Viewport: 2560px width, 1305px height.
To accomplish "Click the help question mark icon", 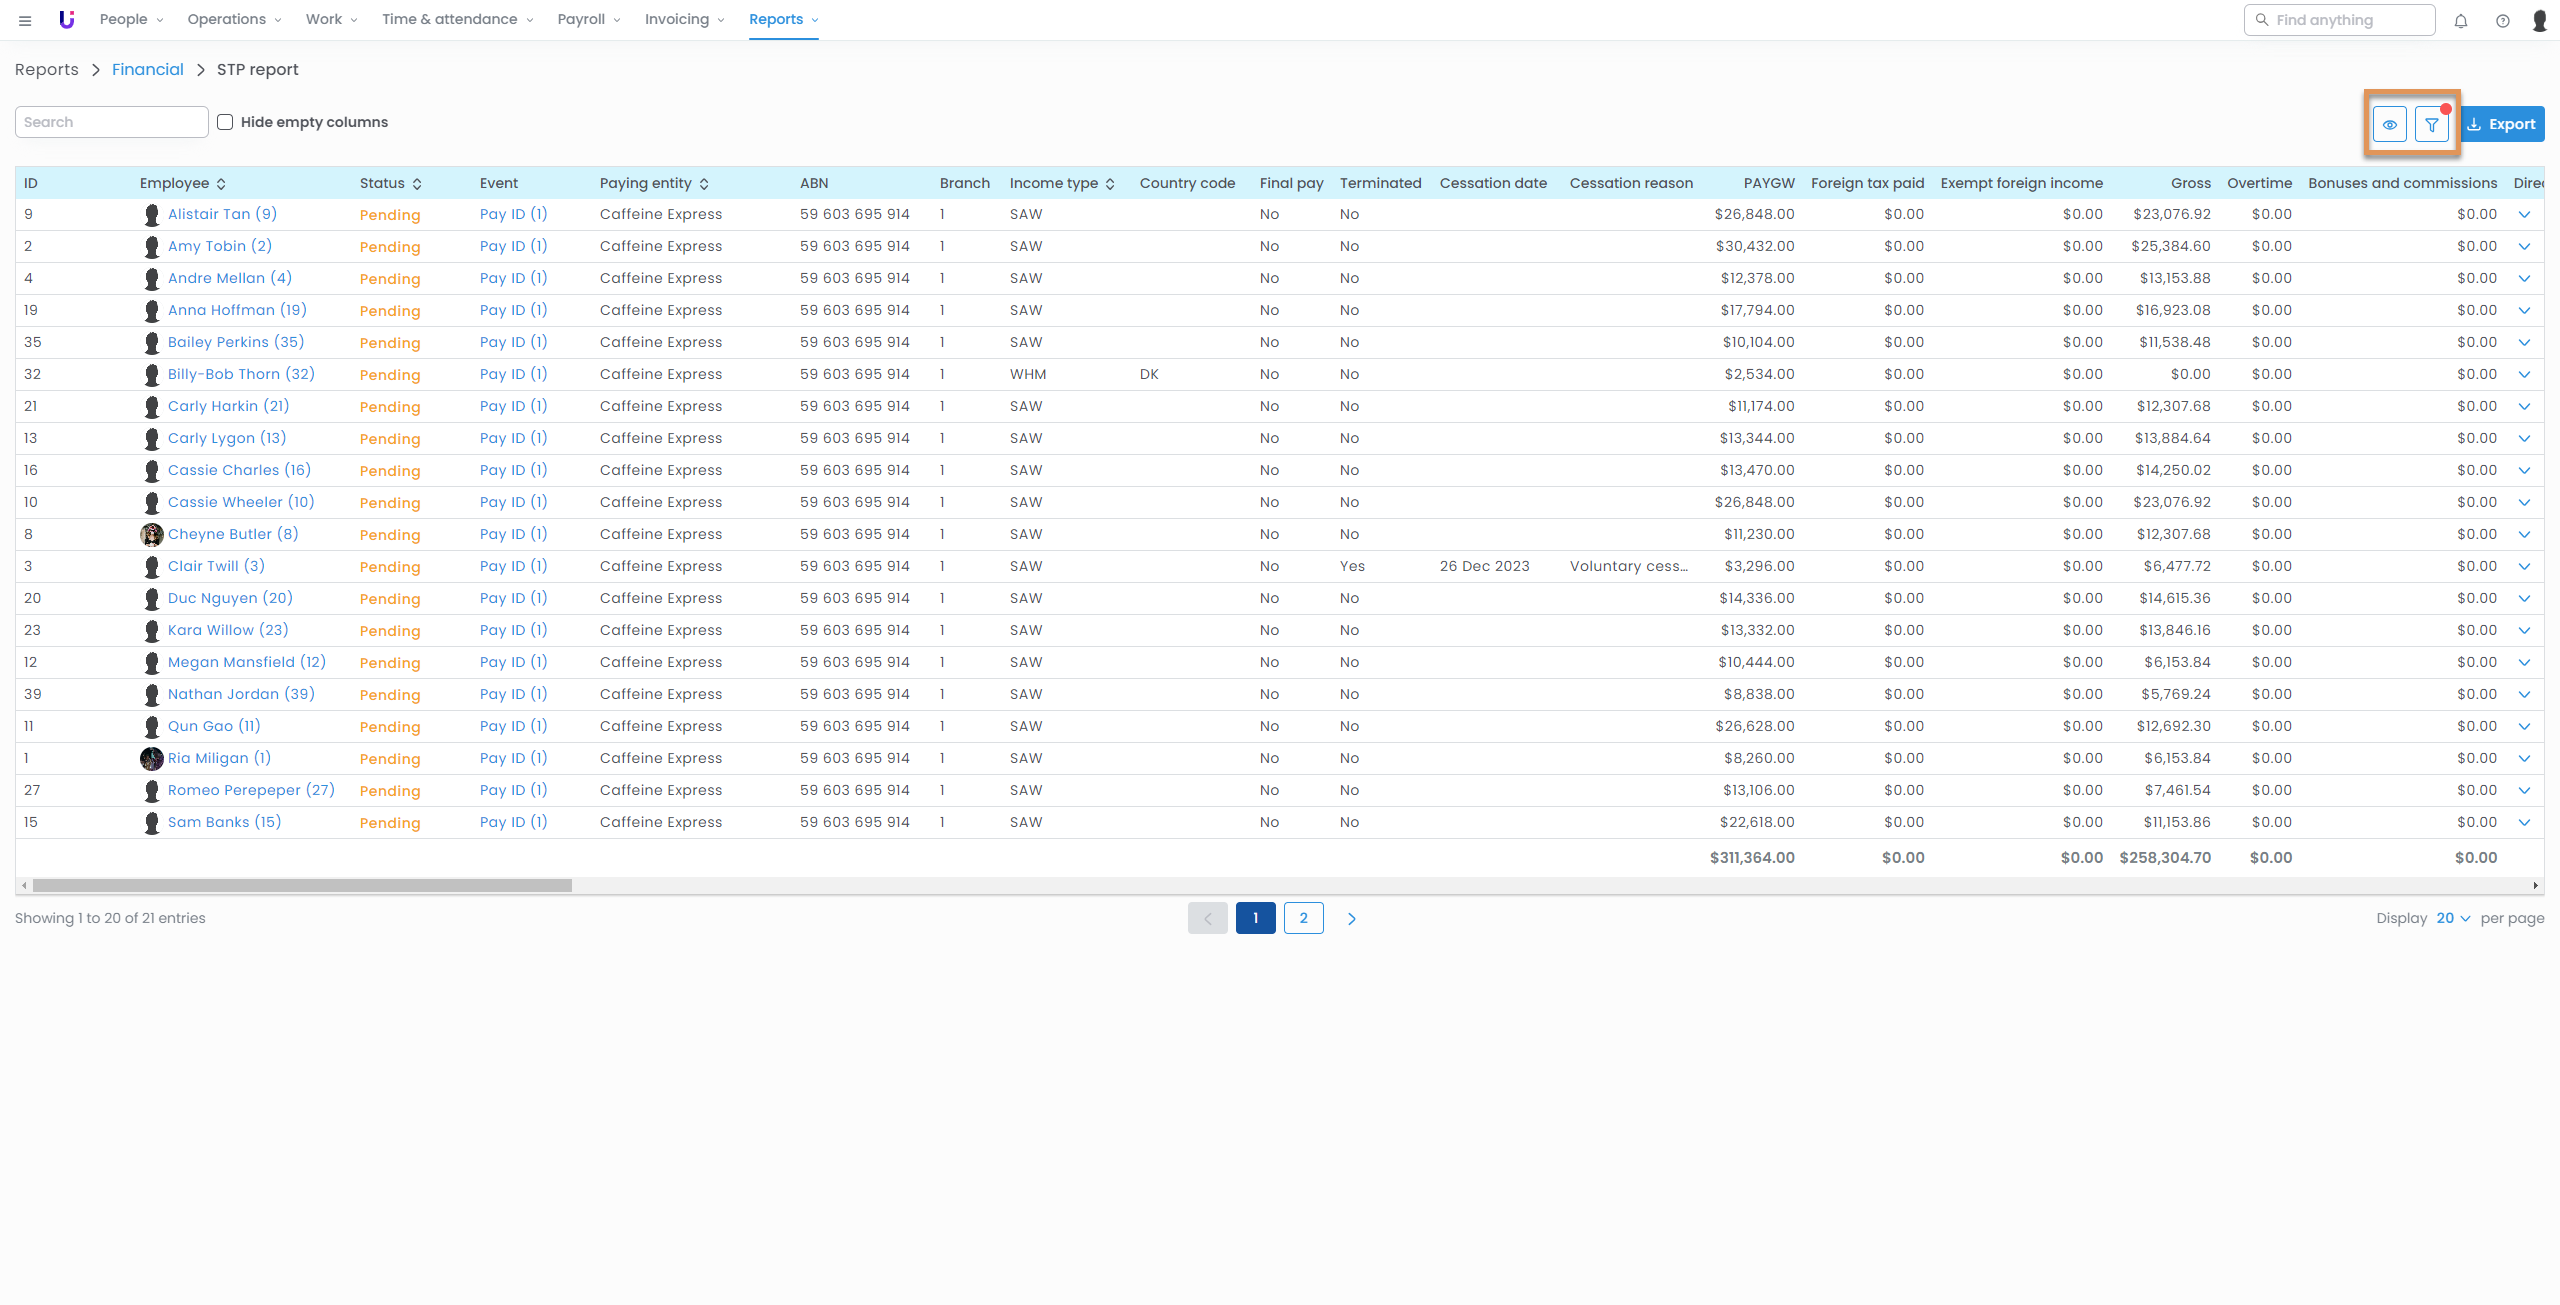I will pos(2502,20).
